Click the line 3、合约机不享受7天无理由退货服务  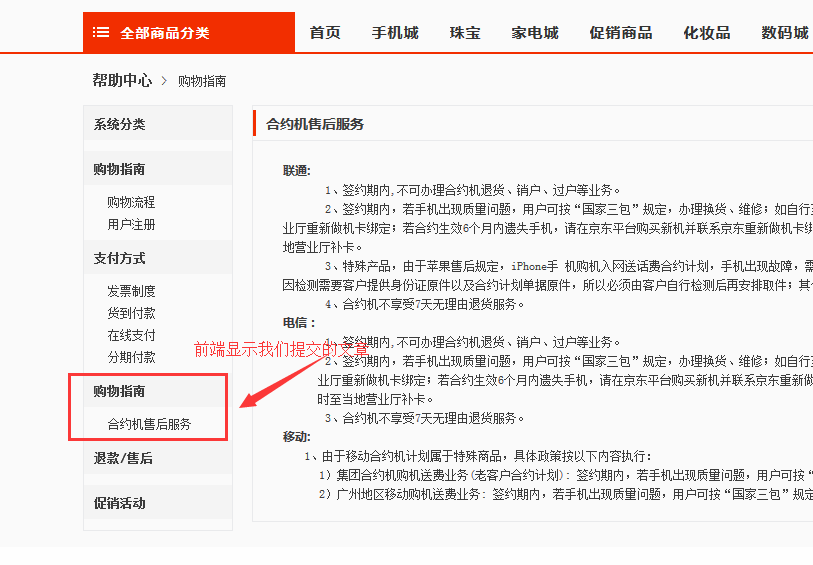[425, 418]
